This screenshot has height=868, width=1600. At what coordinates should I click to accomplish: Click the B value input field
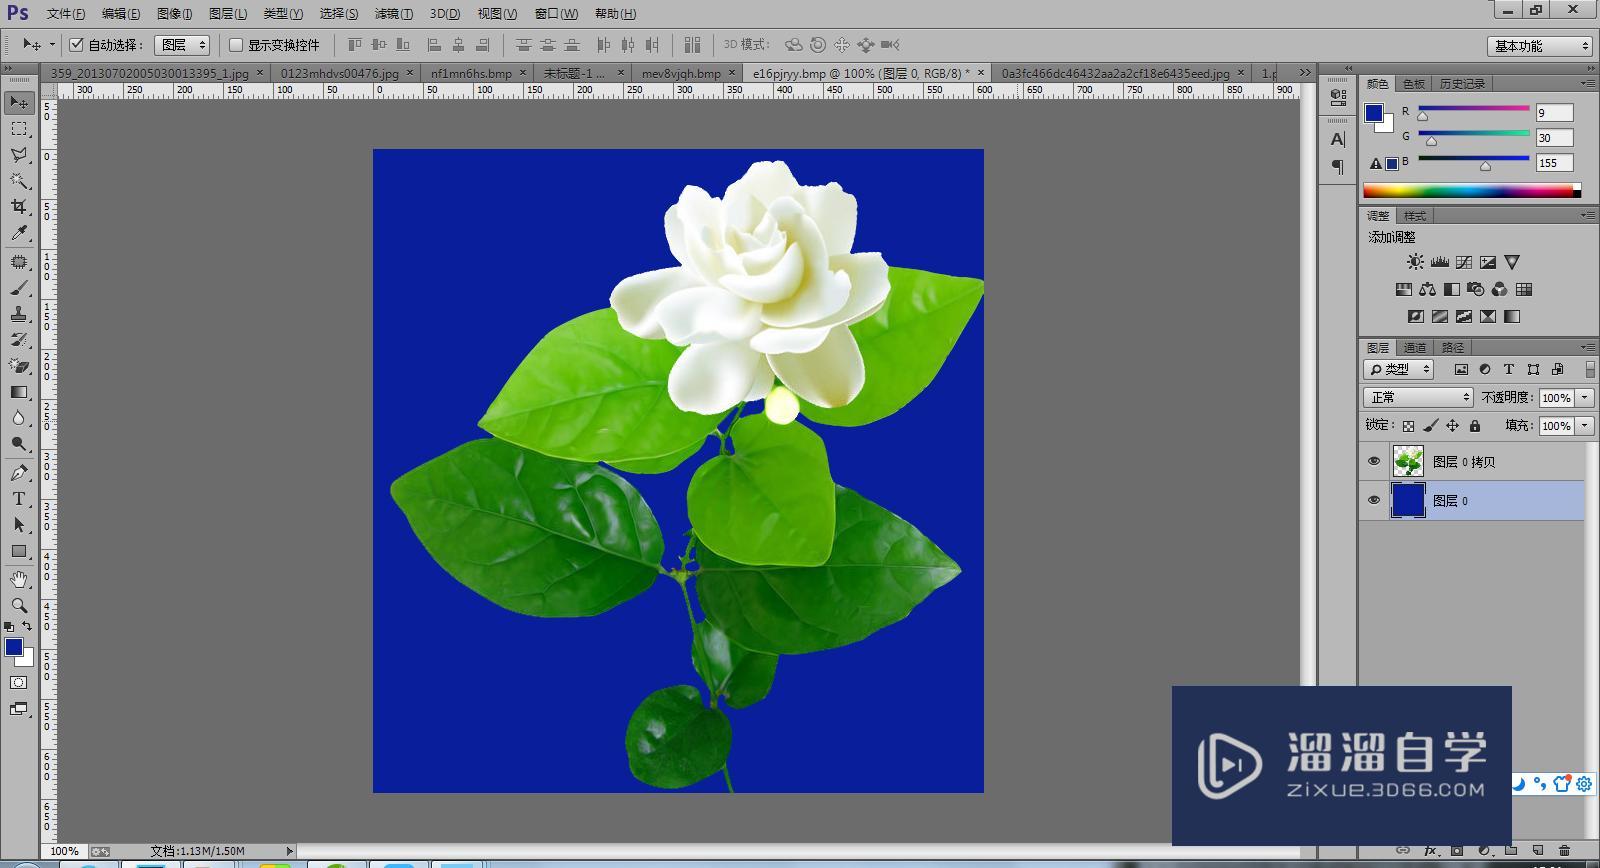pos(1554,163)
